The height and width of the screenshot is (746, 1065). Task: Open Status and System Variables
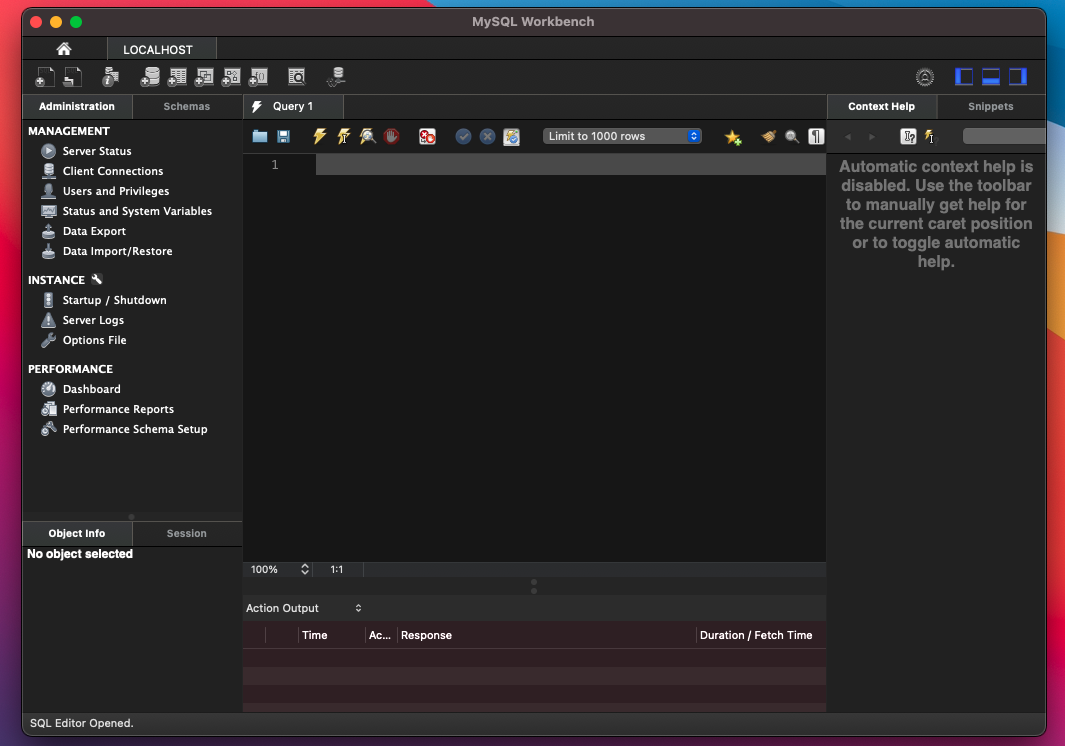coord(137,211)
